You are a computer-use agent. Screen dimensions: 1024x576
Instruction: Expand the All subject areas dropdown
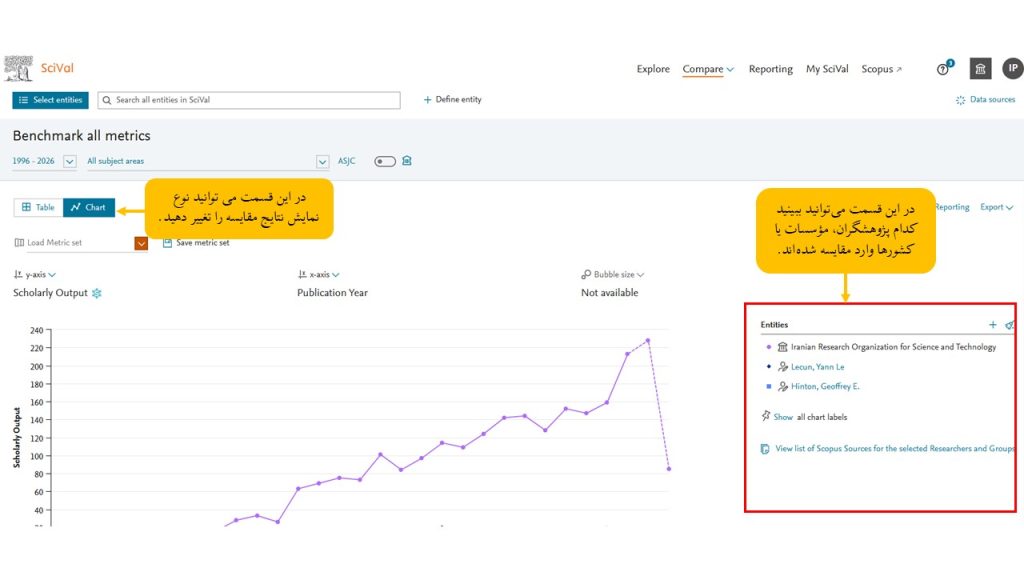322,161
